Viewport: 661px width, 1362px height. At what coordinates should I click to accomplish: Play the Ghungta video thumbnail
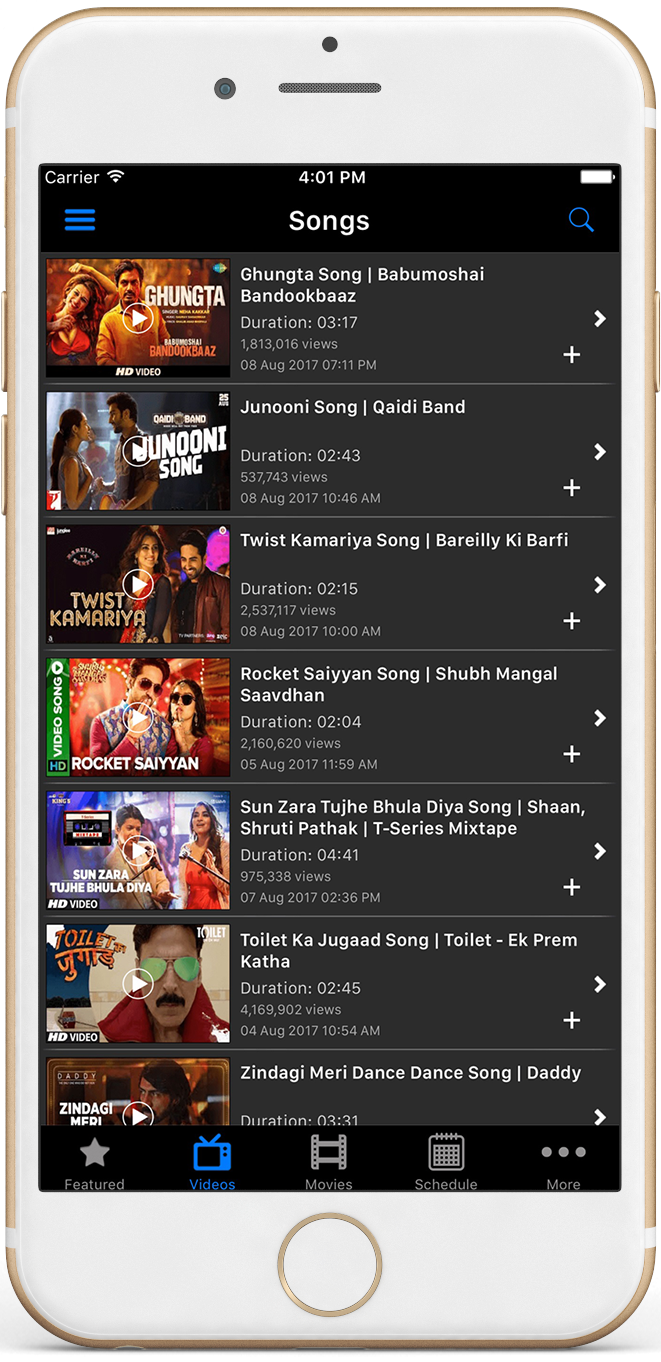[x=138, y=318]
